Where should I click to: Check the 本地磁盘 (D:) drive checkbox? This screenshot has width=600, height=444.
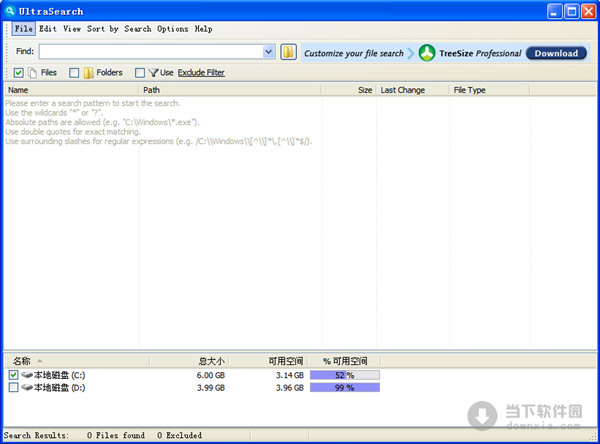[x=13, y=388]
